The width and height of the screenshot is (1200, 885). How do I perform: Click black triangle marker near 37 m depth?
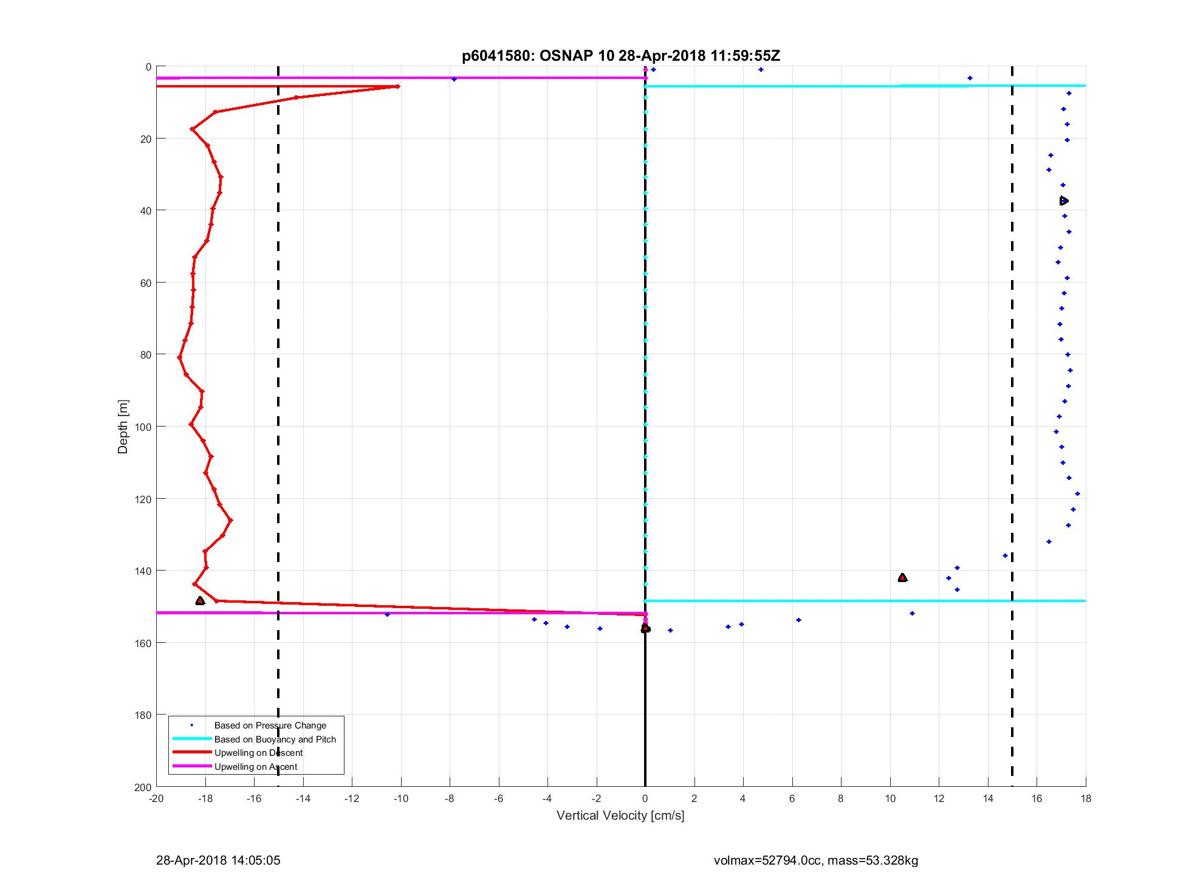1064,201
